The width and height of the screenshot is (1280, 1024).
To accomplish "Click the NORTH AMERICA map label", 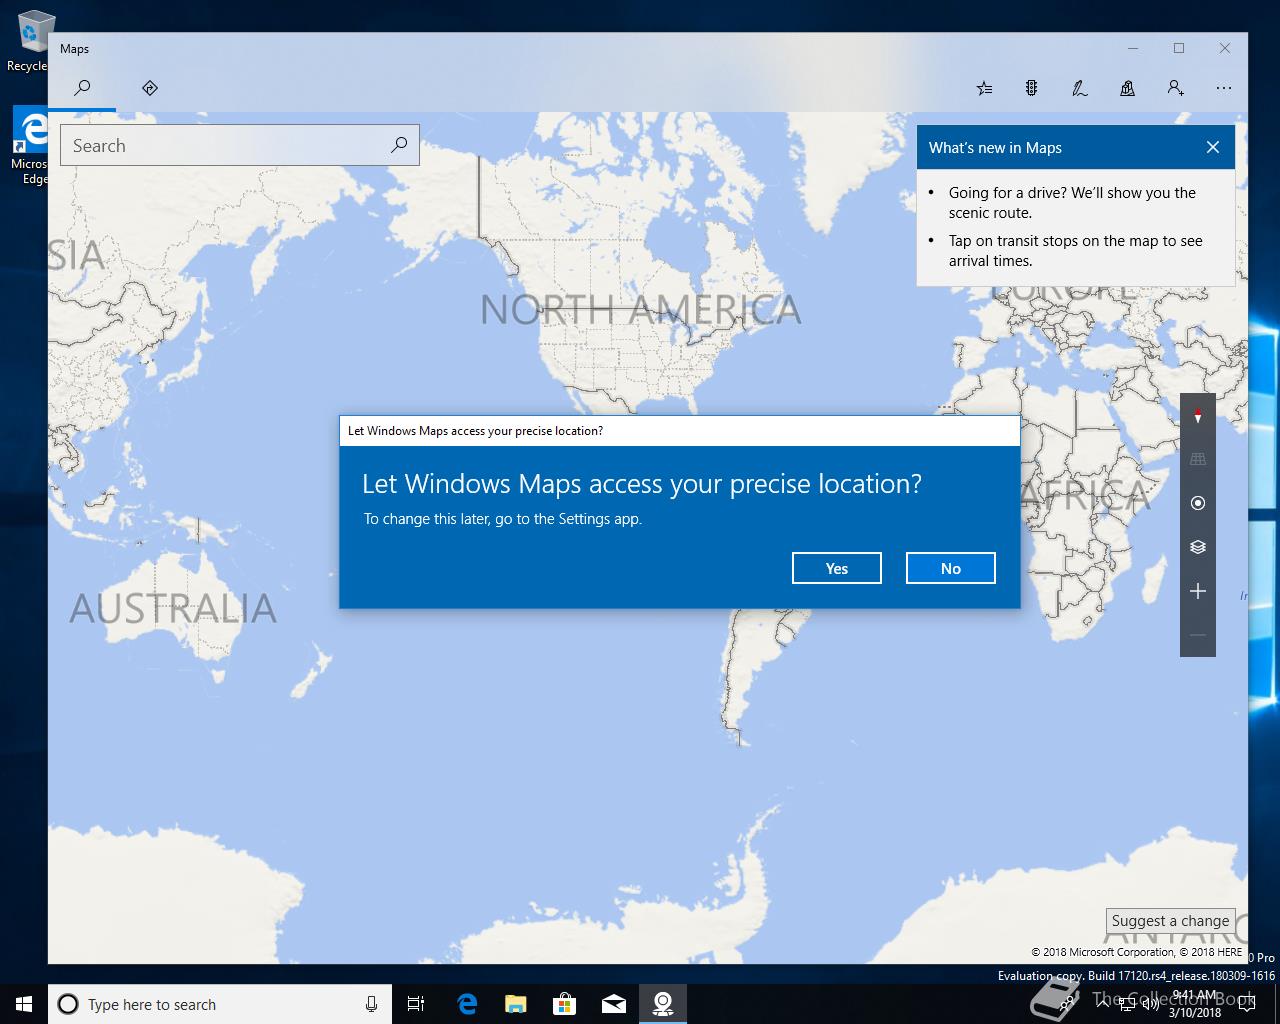I will 640,310.
